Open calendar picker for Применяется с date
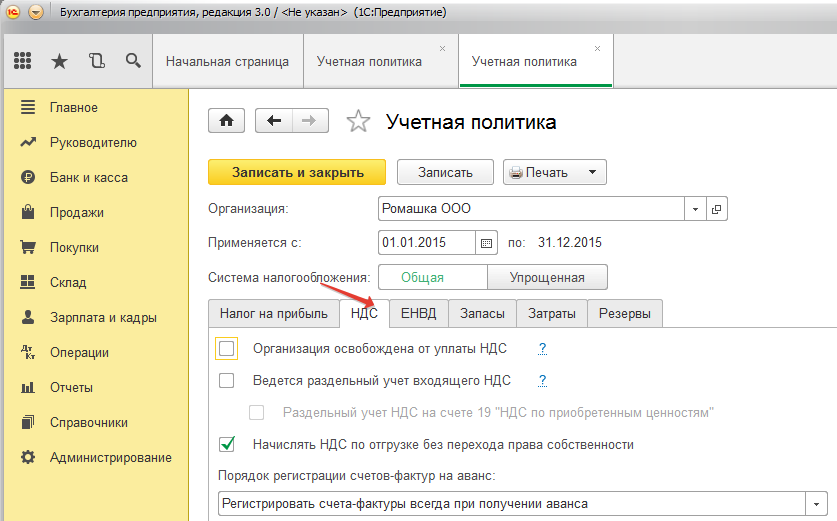 (487, 243)
